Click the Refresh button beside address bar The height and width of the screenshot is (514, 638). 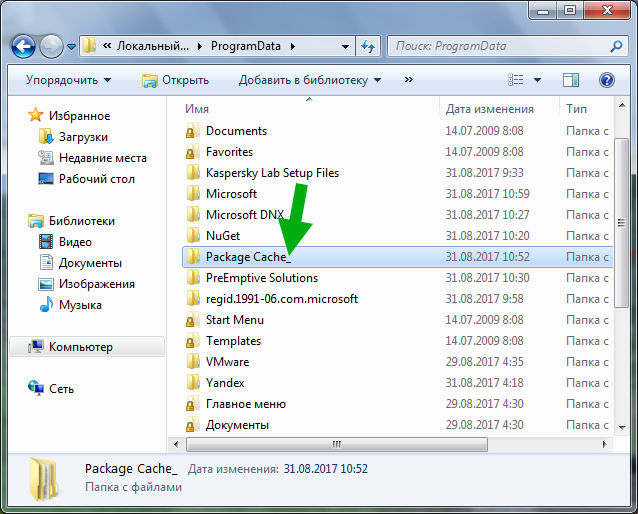click(x=368, y=46)
